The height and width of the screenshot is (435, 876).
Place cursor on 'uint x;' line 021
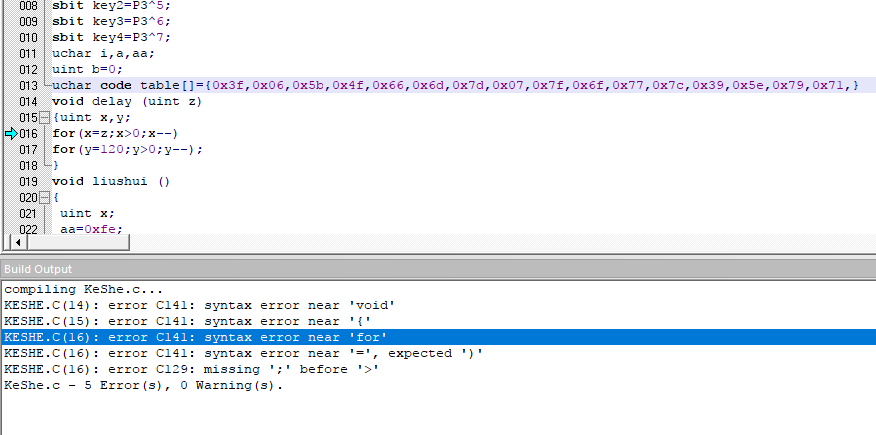click(x=87, y=213)
